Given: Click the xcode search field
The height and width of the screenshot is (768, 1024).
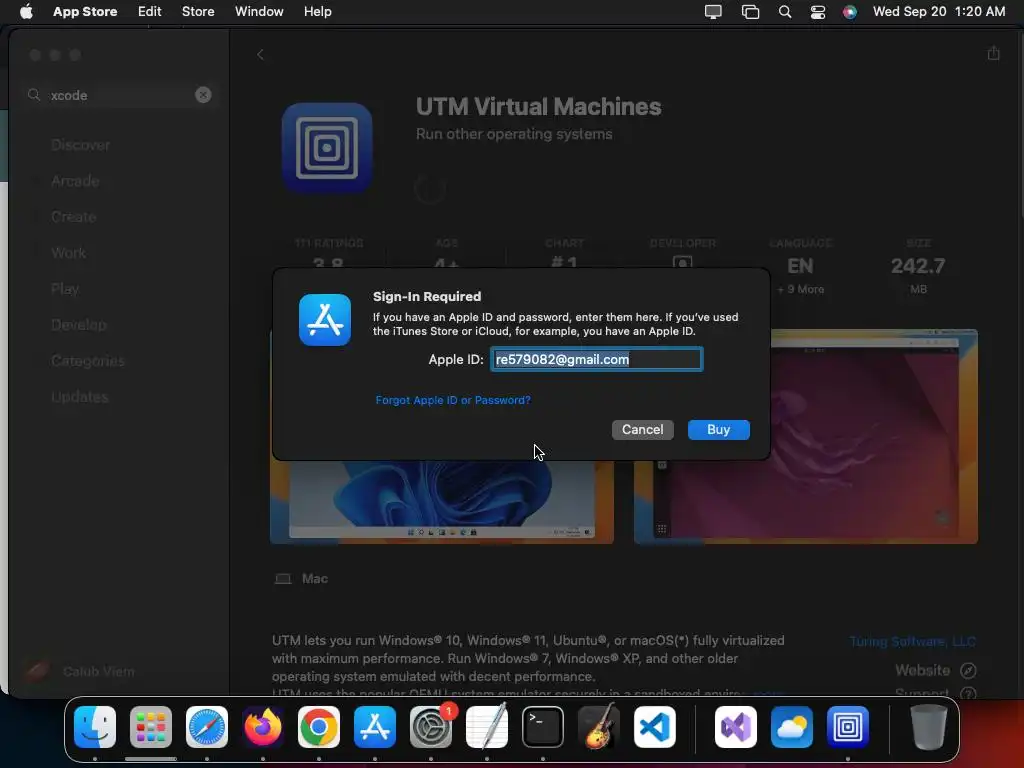Looking at the screenshot, I should tap(120, 95).
